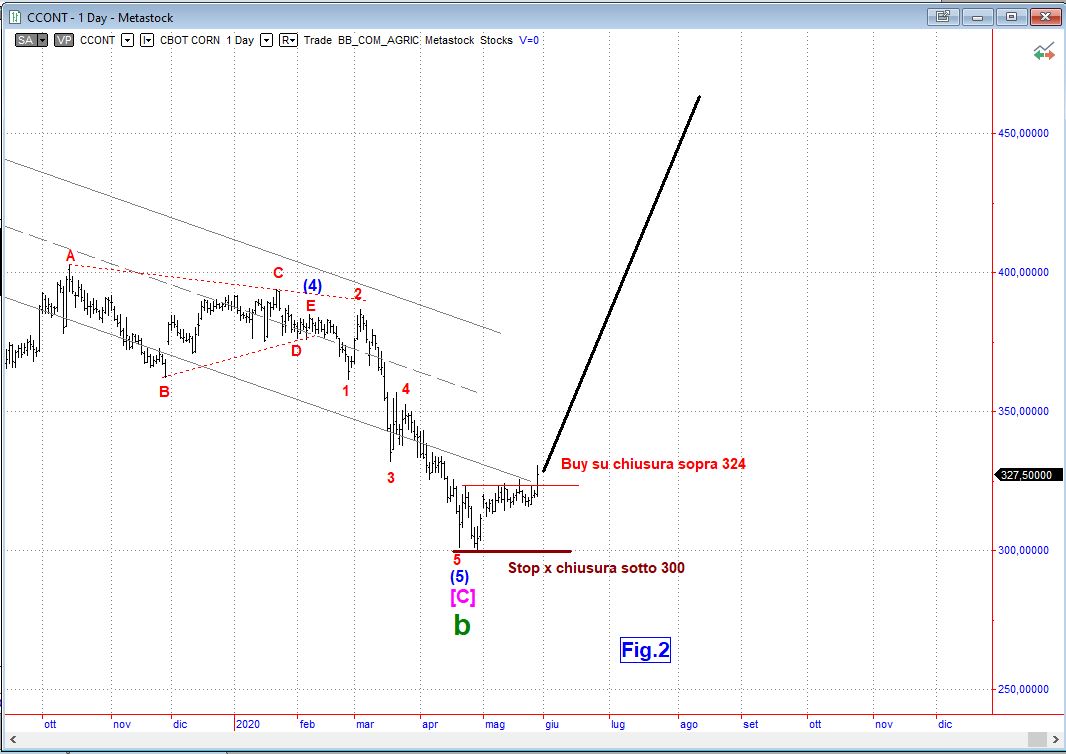Click the SA button in chart toolbar

25,40
